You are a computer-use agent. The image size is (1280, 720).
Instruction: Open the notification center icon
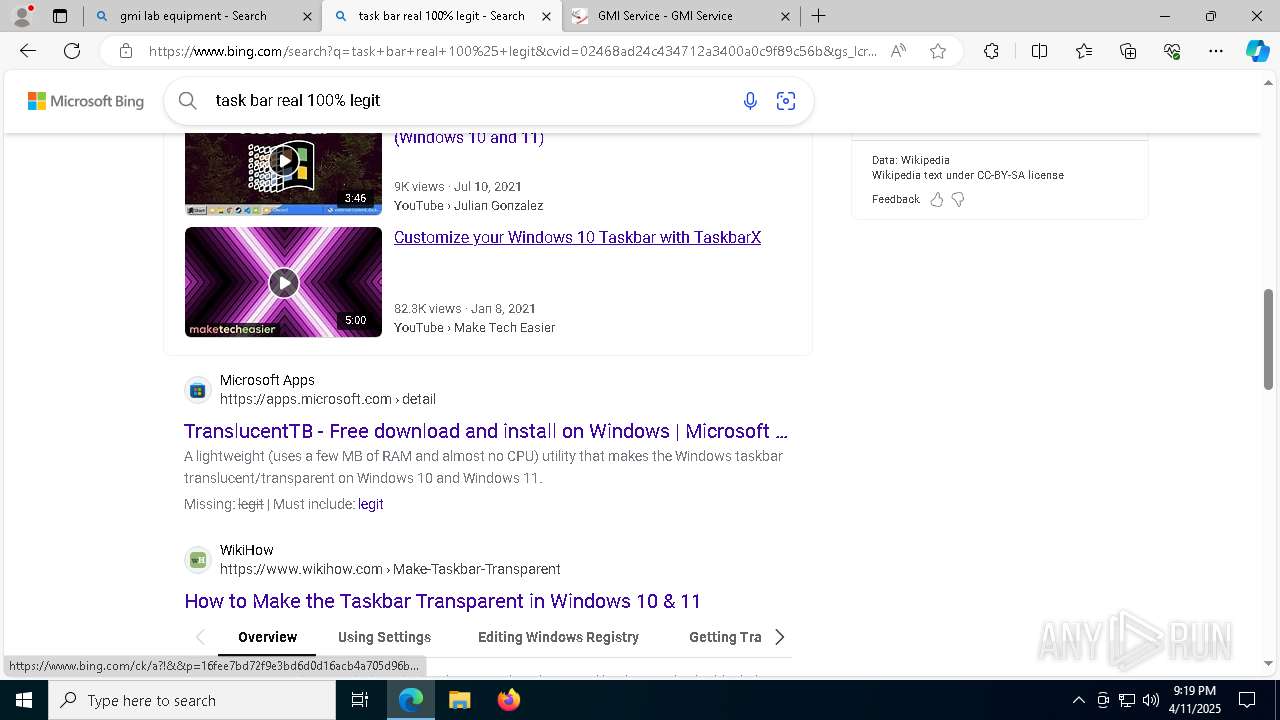point(1247,700)
